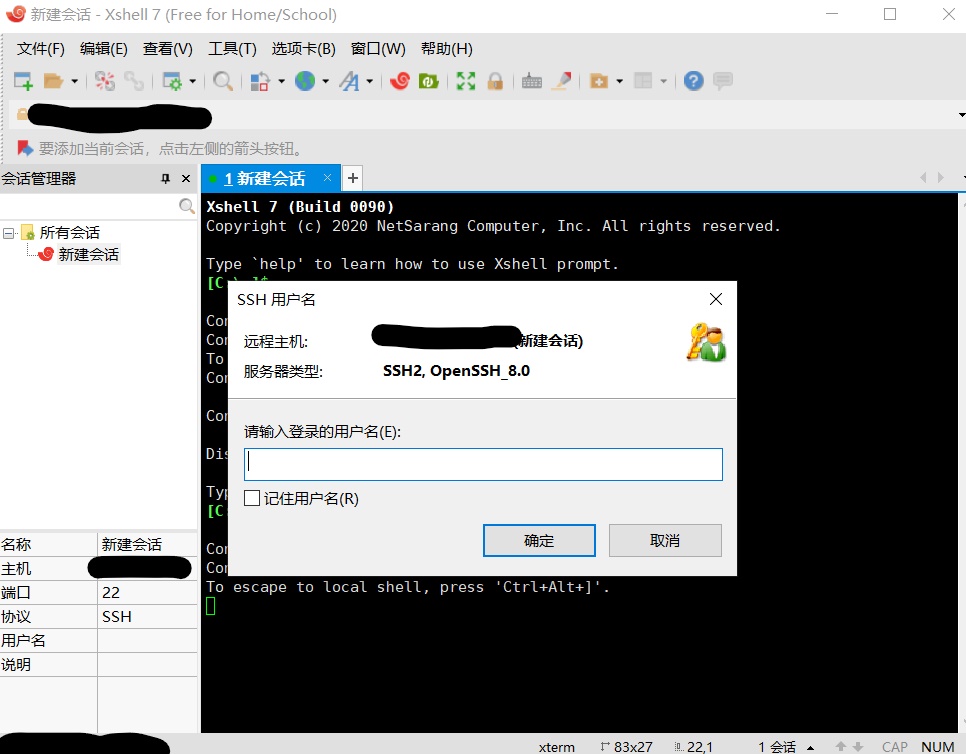Open the layout panes dropdown arrow

[x=664, y=81]
